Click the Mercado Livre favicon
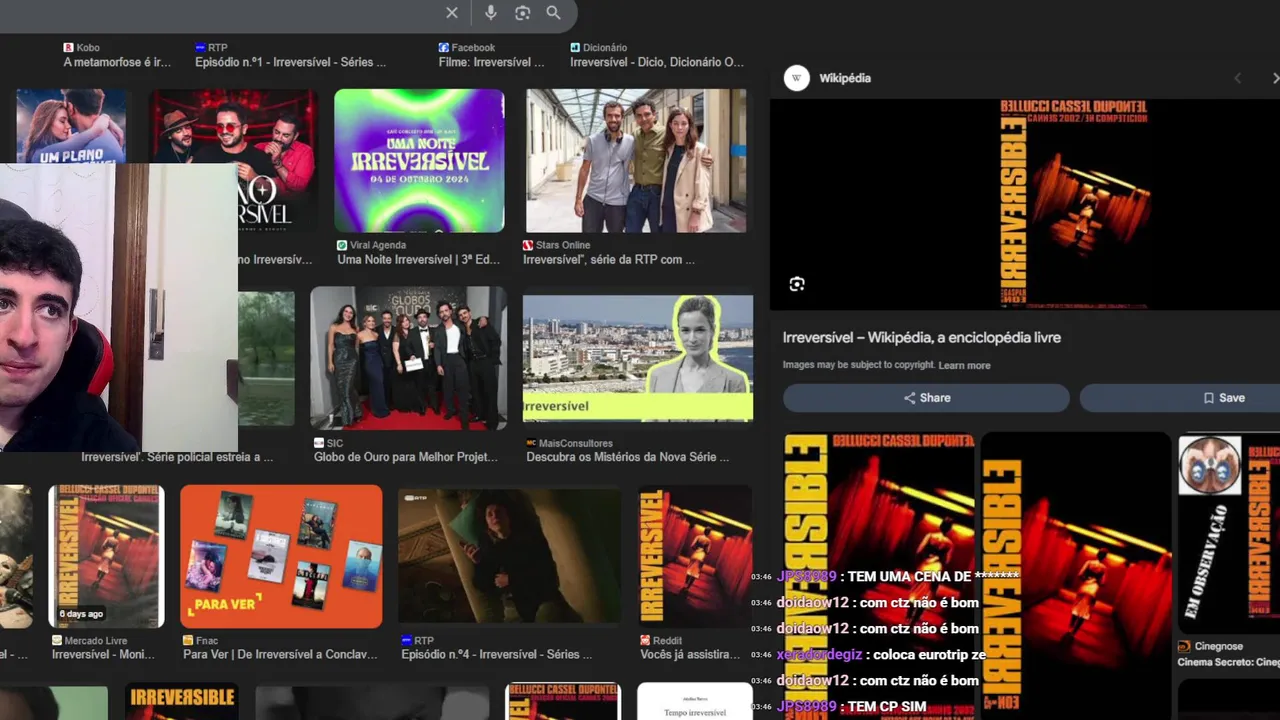This screenshot has width=1280, height=720. click(57, 641)
